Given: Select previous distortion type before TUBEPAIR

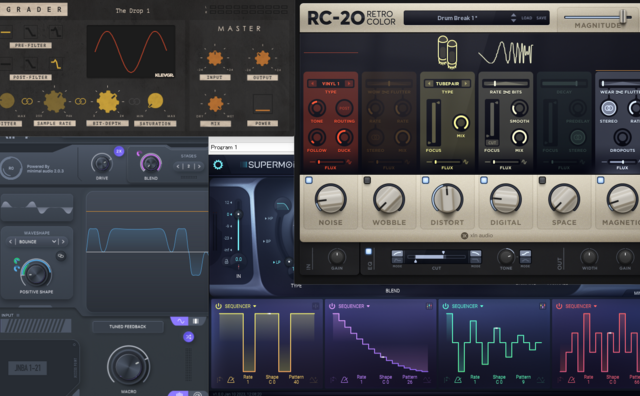Looking at the screenshot, I should [x=429, y=84].
